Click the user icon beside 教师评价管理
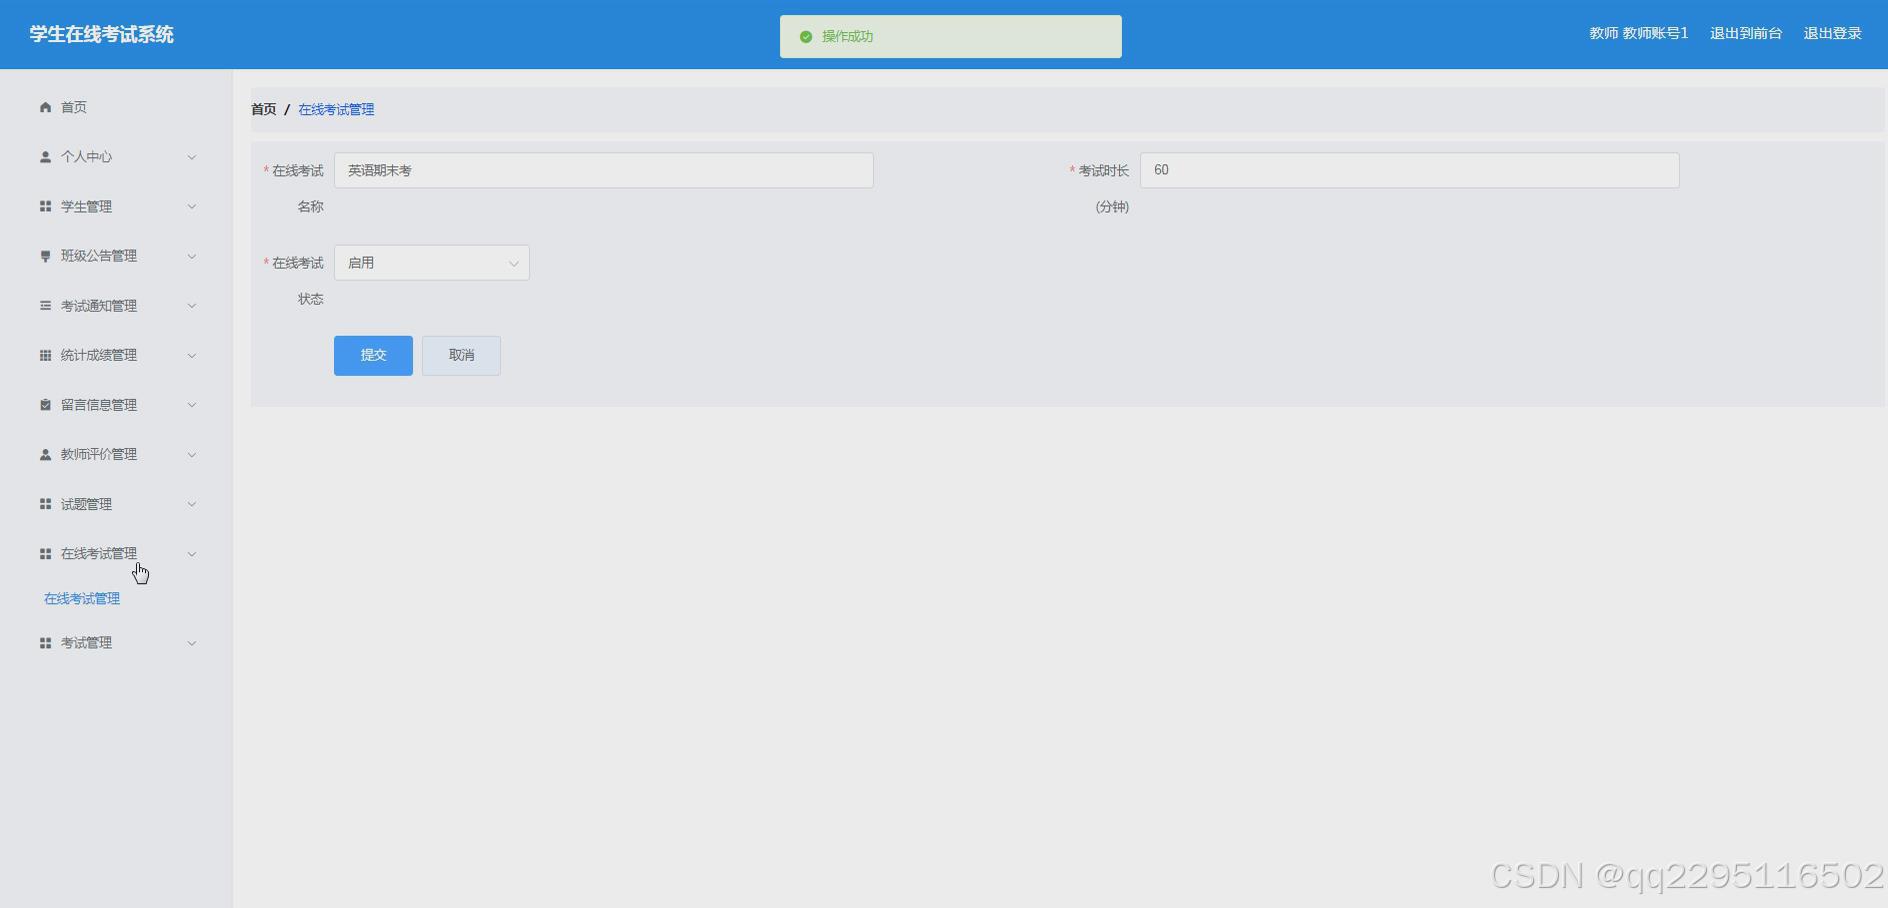The width and height of the screenshot is (1888, 908). [45, 454]
